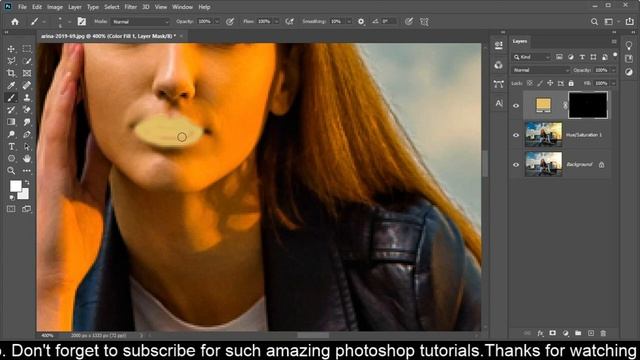Select the Rectangular Marquee tool
Viewport: 640px width, 360px height.
click(27, 49)
